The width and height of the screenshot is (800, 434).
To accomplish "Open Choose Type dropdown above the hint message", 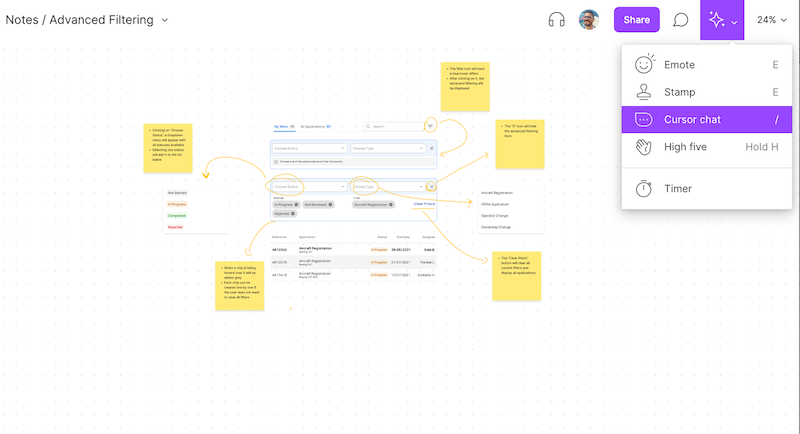I will coord(388,148).
